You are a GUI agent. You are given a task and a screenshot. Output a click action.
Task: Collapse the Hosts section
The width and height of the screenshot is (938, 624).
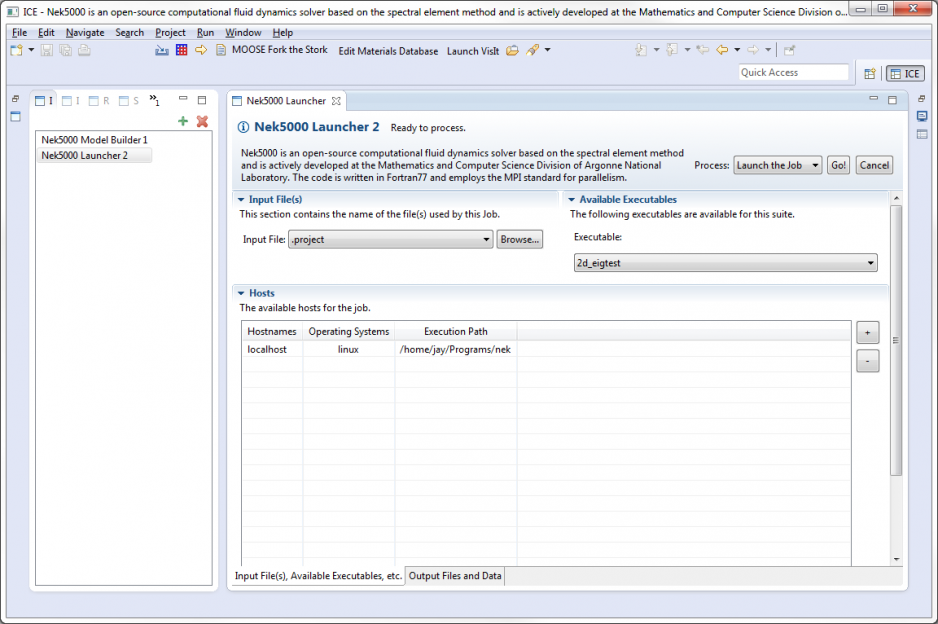click(241, 293)
